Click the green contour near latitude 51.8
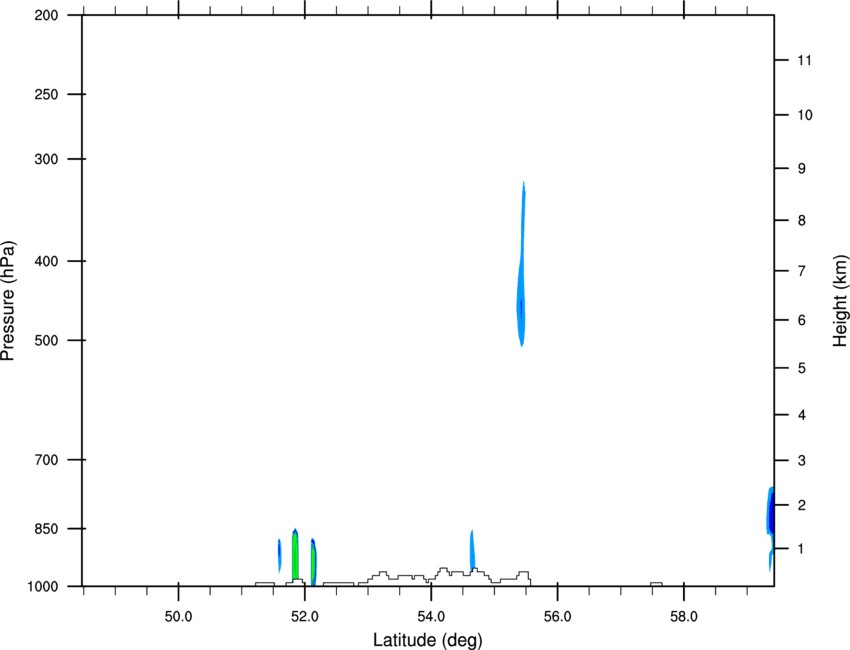Screen dimensions: 850x650 click(x=295, y=555)
